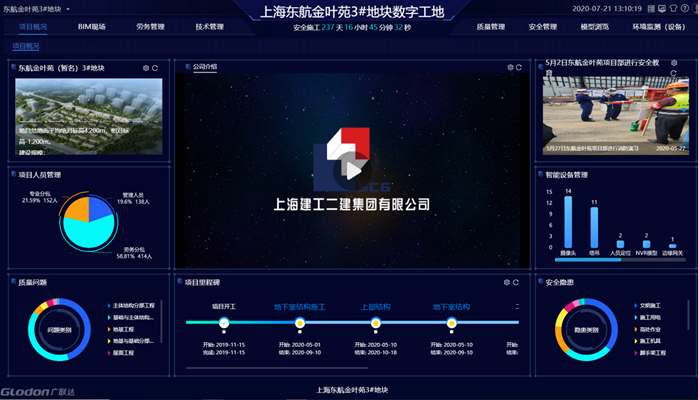This screenshot has width=698, height=400.
Task: Toggle 地基工程 legend in 质量问题 chart
Action: click(x=123, y=329)
